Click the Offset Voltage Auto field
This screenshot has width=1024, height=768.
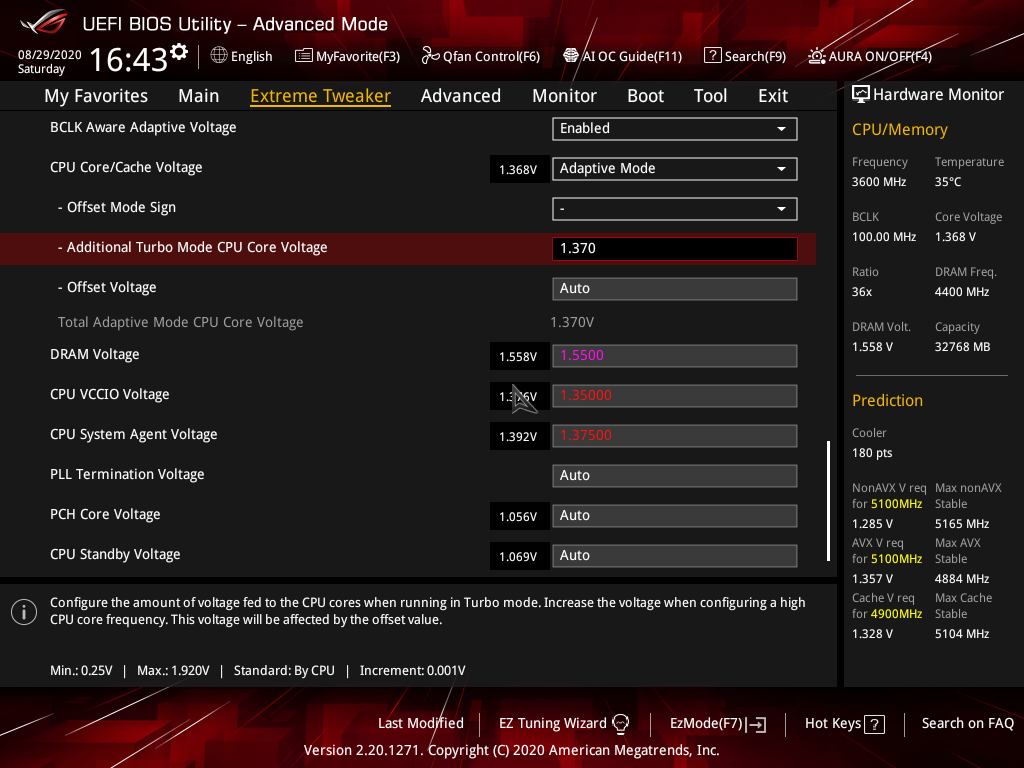pos(675,289)
